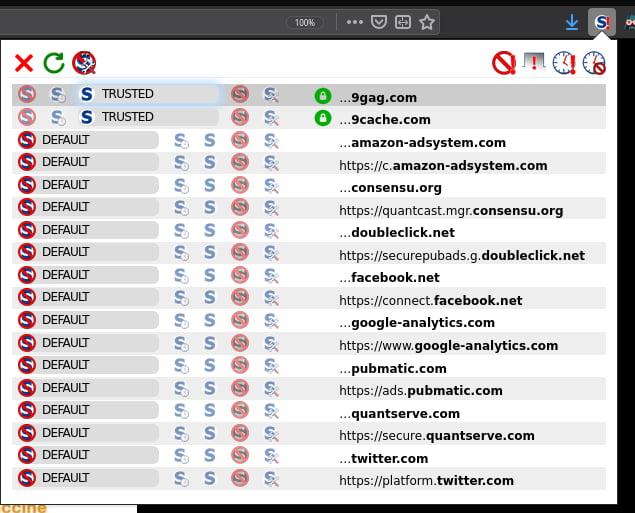
Task: Temporarily trust https://connect.facebook.net
Action: click(181, 298)
